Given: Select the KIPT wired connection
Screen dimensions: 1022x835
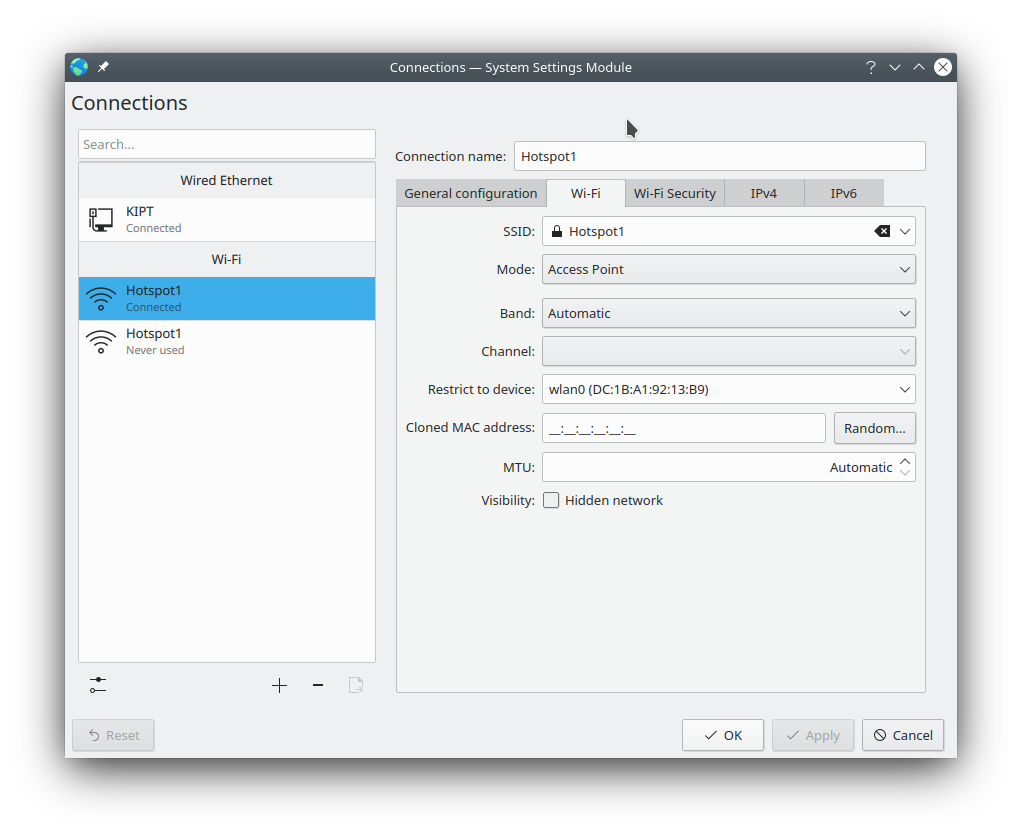Looking at the screenshot, I should pos(227,220).
